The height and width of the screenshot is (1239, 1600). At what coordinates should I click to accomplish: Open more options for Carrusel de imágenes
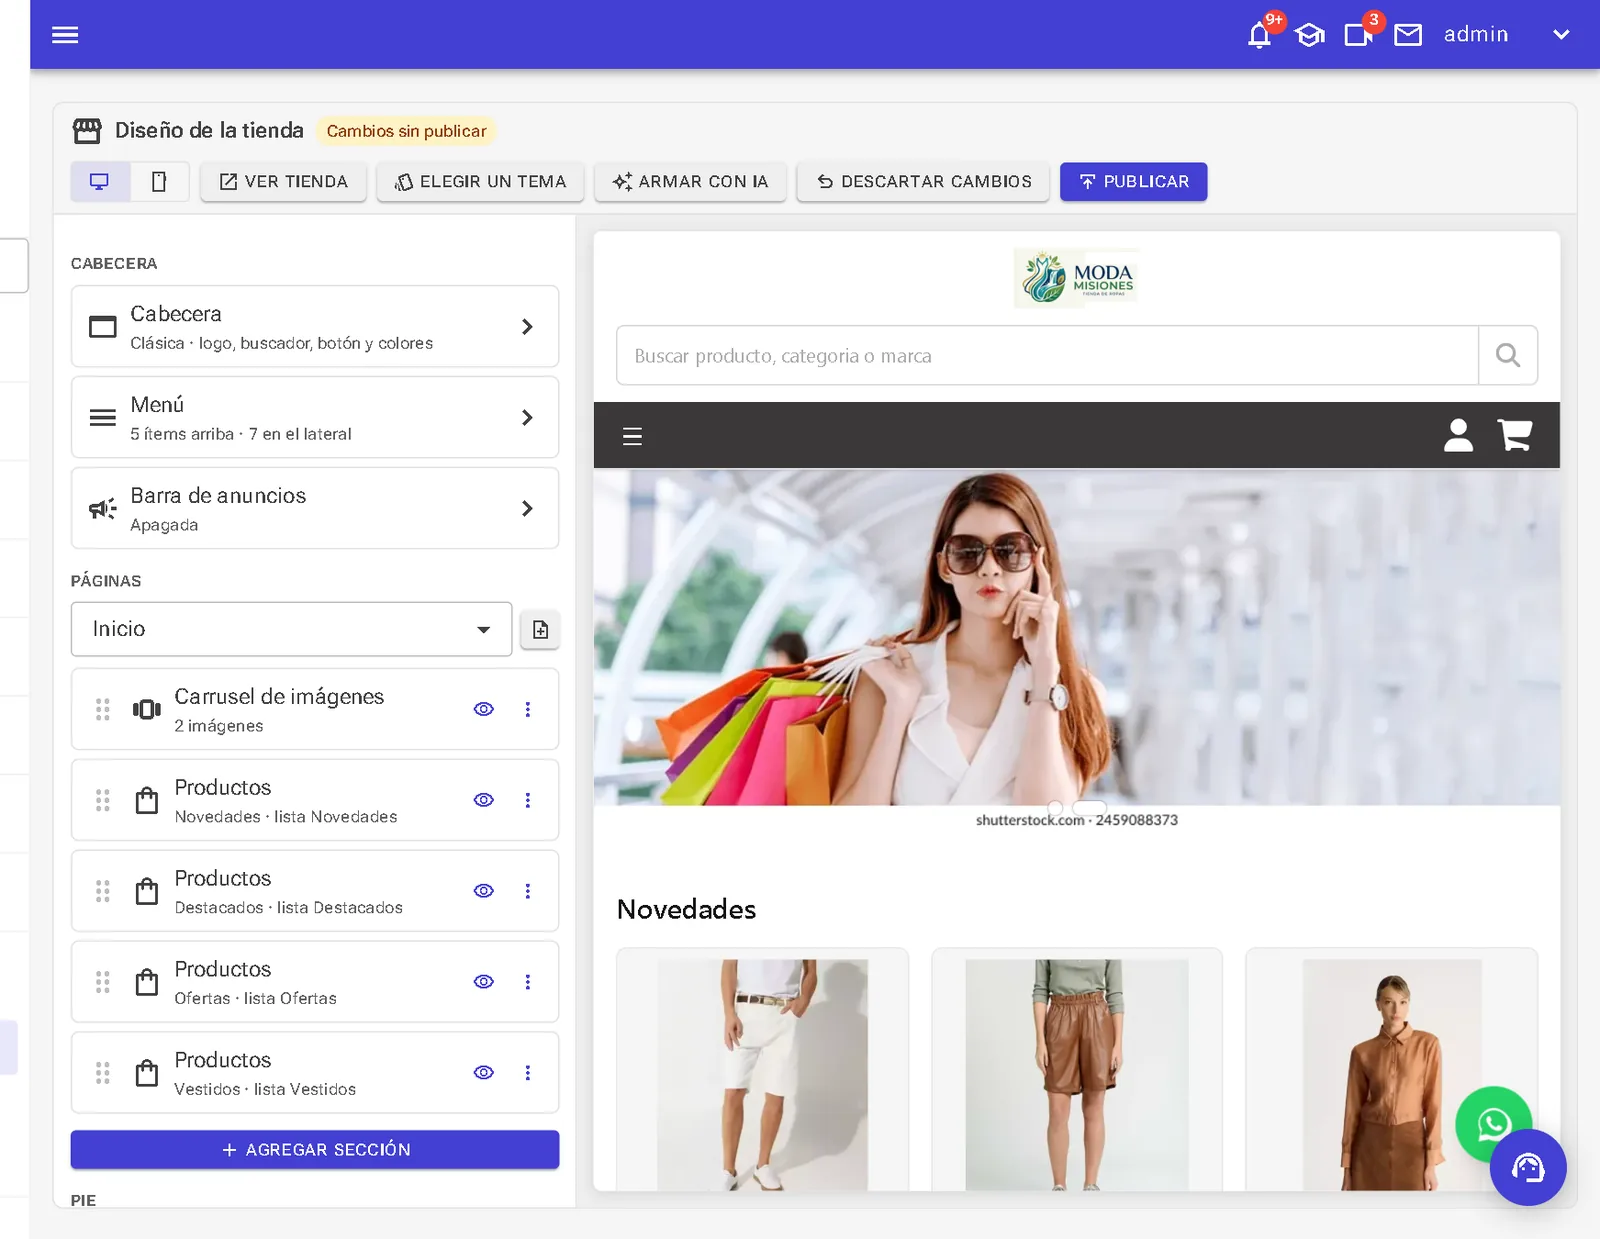(x=528, y=709)
